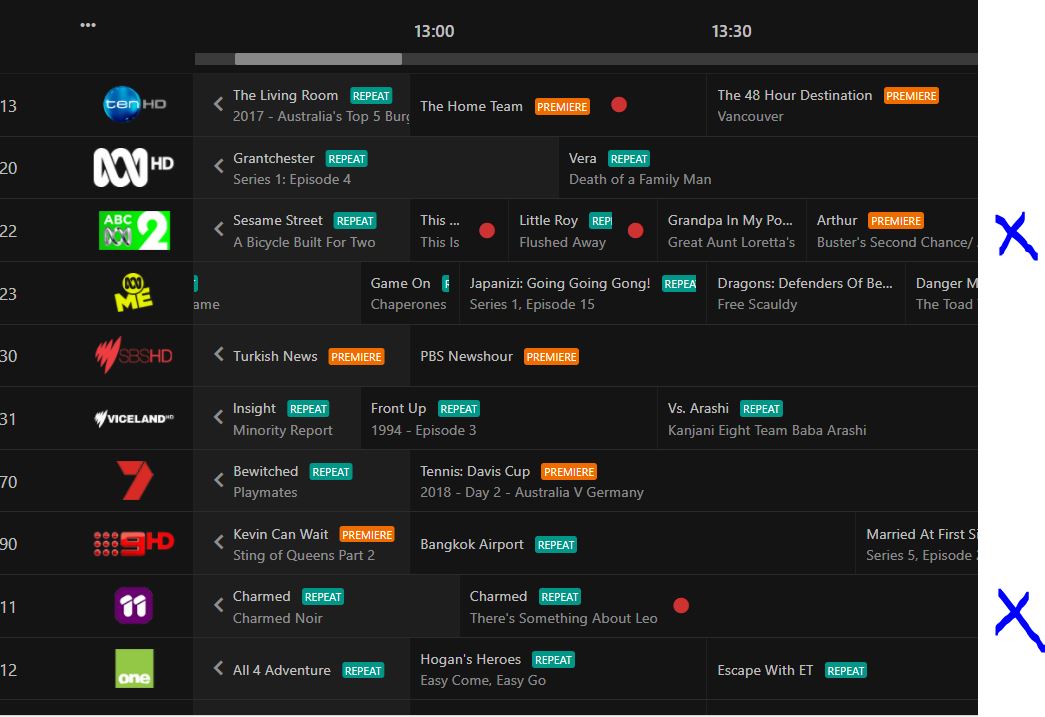The image size is (1045, 717).
Task: Click left chevron beside Bewitched
Action: coord(218,480)
